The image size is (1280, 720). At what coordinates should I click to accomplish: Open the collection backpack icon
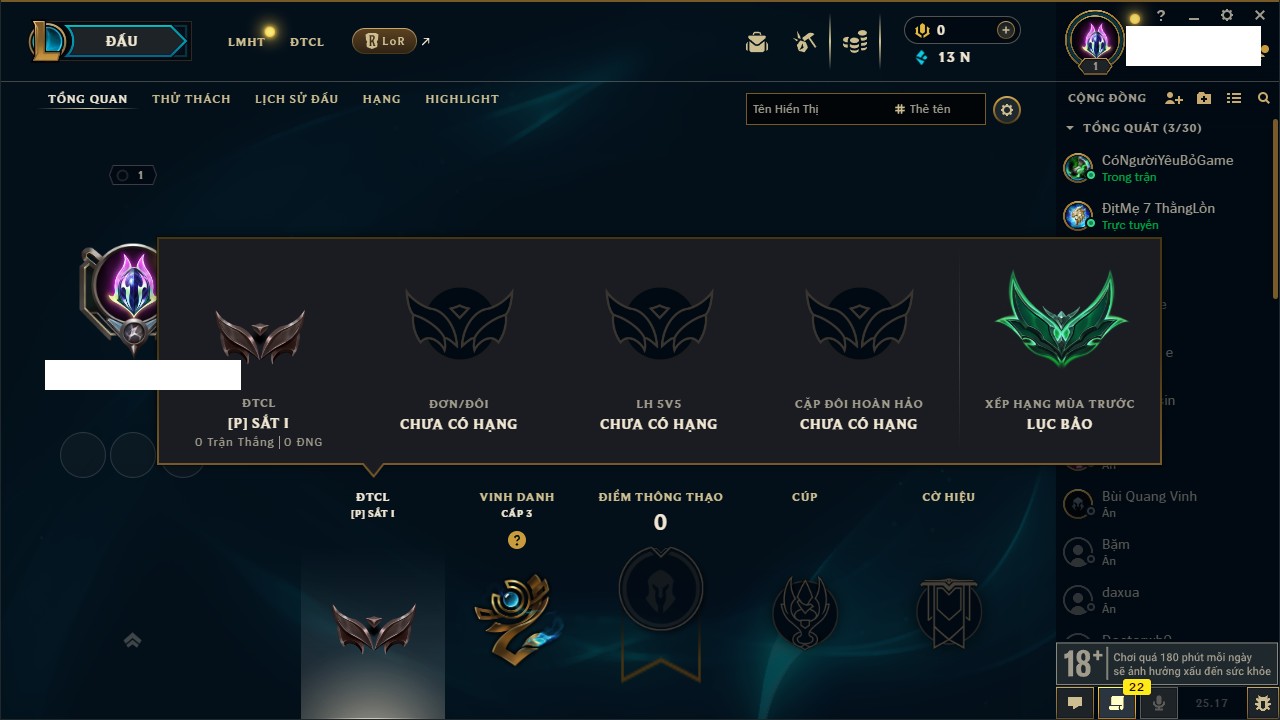(757, 42)
